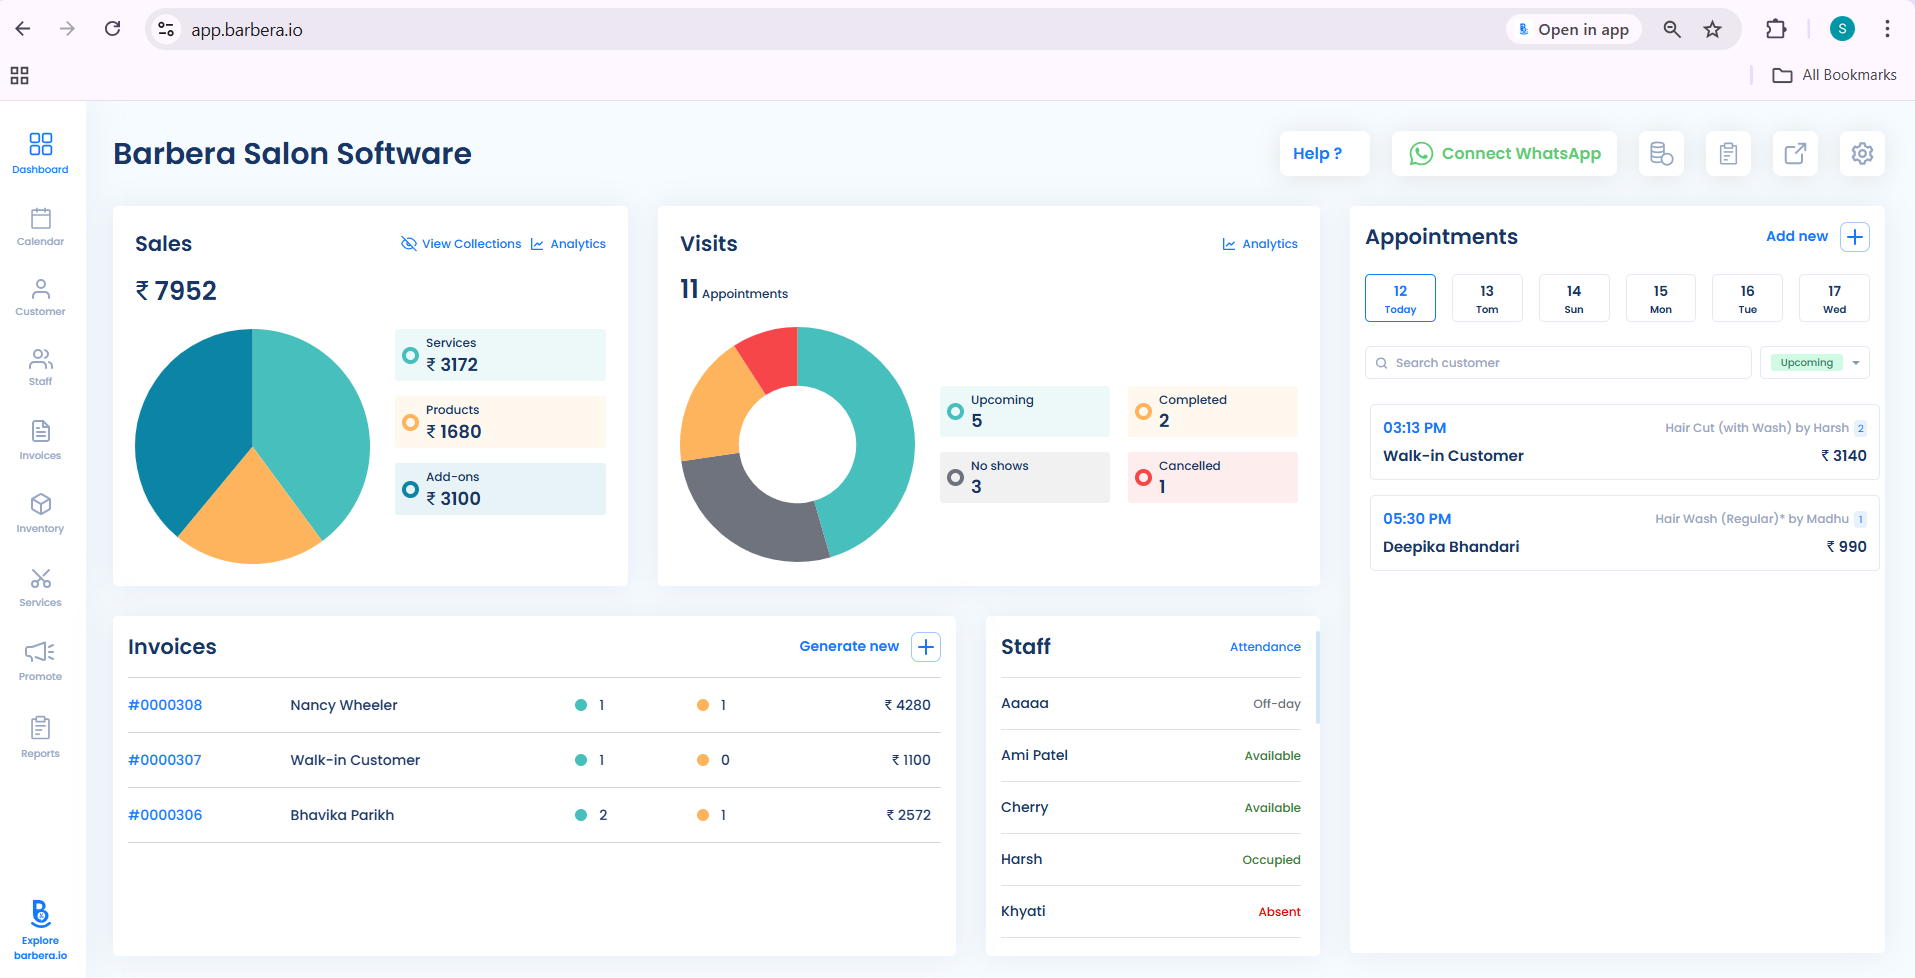This screenshot has height=978, width=1915.
Task: Open the 03:13 PM Walk-in Customer appointment
Action: 1624,442
